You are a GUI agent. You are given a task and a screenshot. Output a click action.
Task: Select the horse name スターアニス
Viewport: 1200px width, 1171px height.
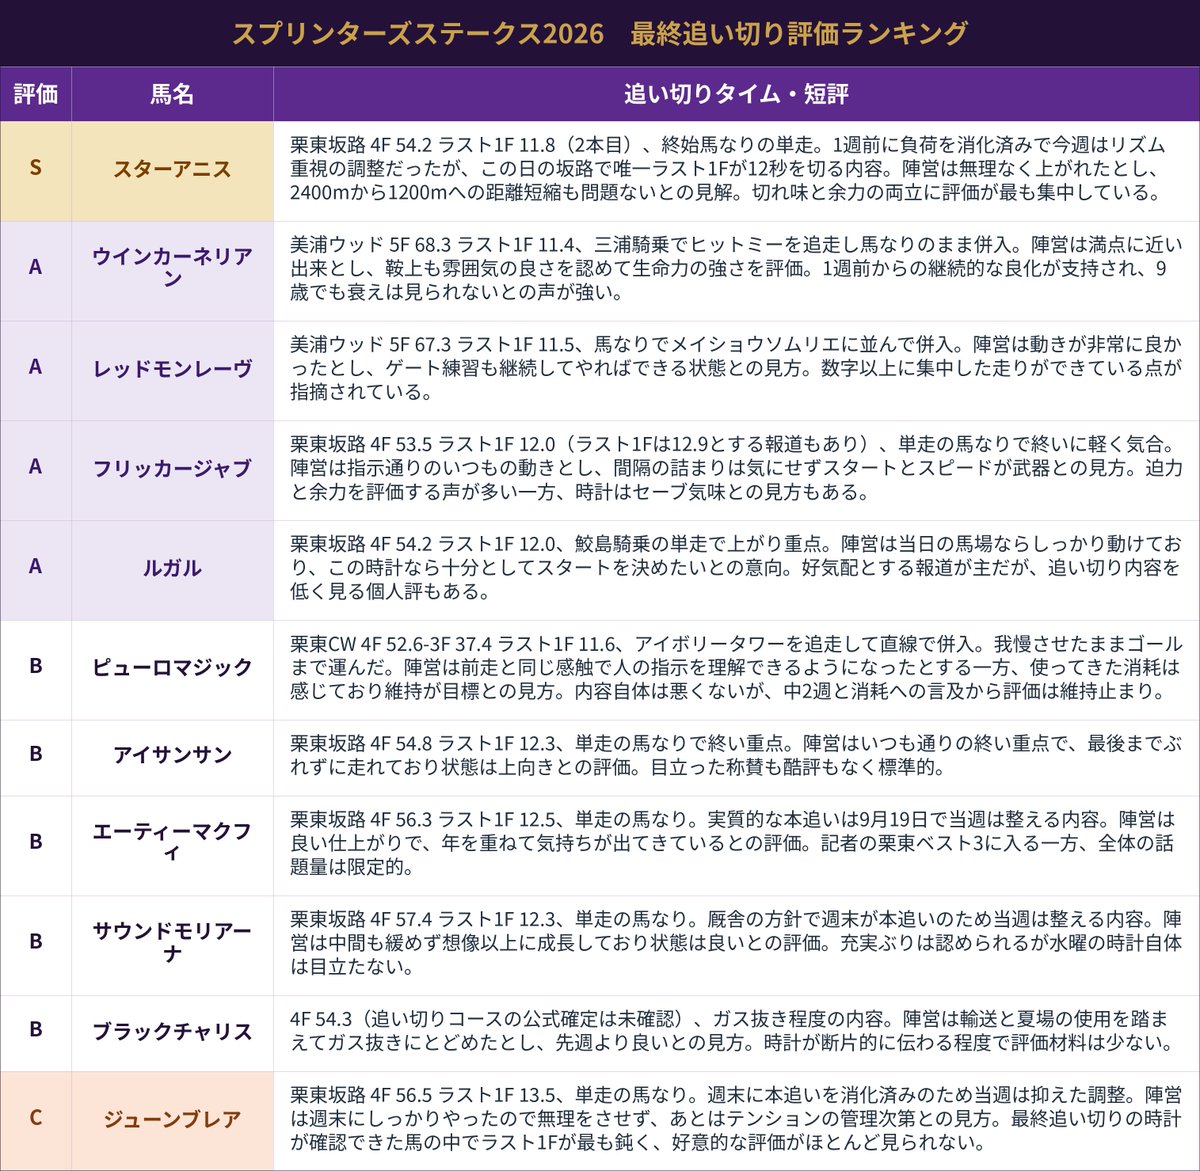tap(172, 170)
